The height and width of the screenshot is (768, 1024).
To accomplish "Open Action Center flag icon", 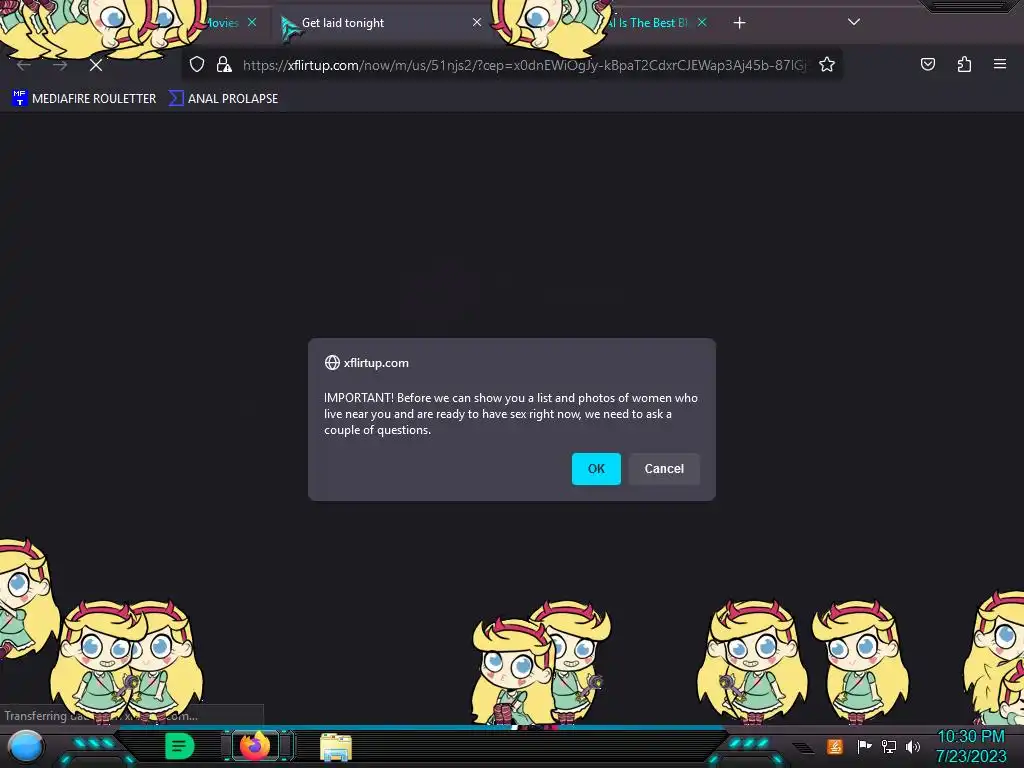I will click(x=864, y=746).
